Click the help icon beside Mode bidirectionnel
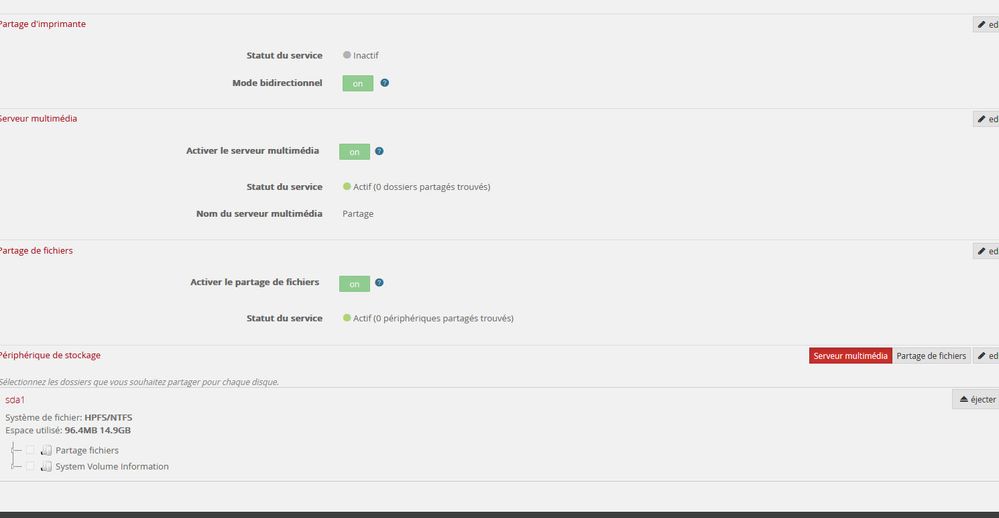 click(385, 83)
